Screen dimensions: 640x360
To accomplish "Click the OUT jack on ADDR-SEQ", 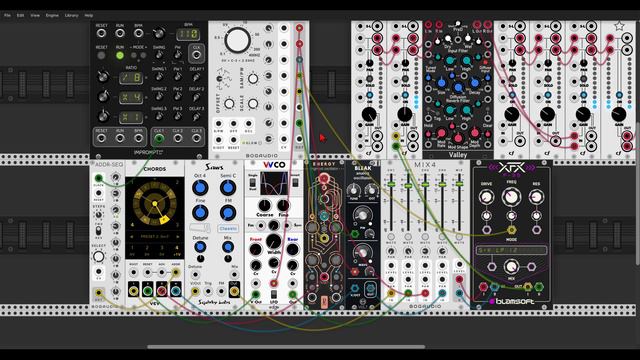I will click(x=98, y=292).
